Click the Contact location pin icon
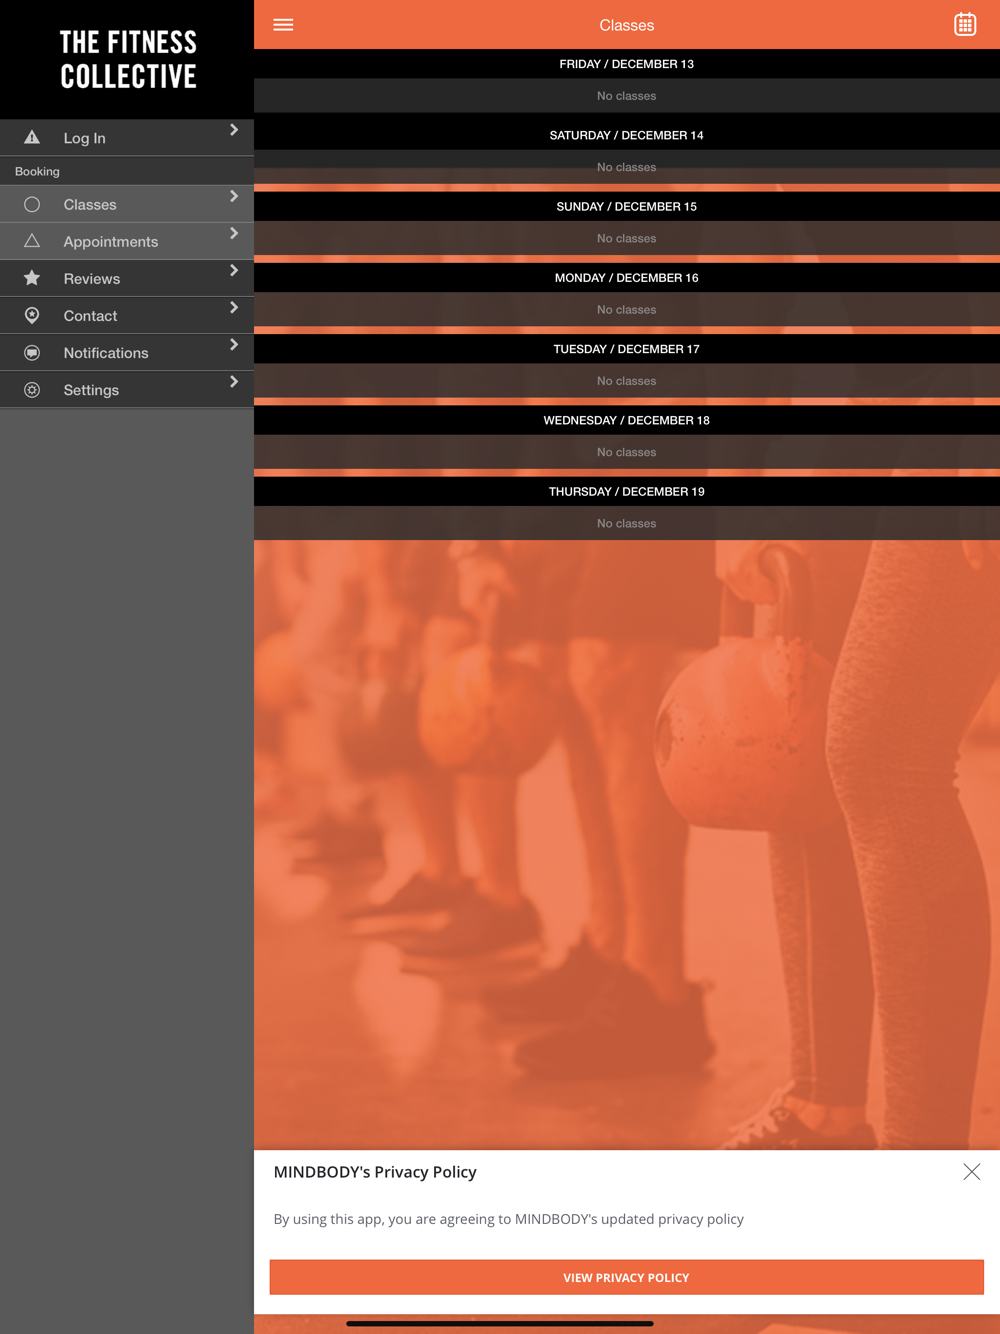This screenshot has height=1334, width=1000. (32, 315)
